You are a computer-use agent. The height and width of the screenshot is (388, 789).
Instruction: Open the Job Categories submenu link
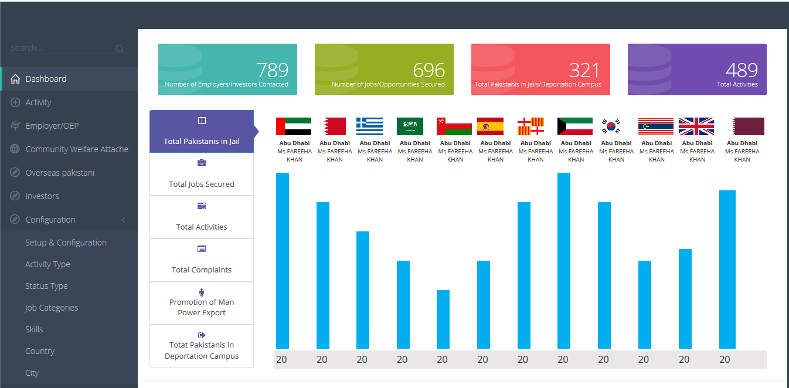[52, 307]
